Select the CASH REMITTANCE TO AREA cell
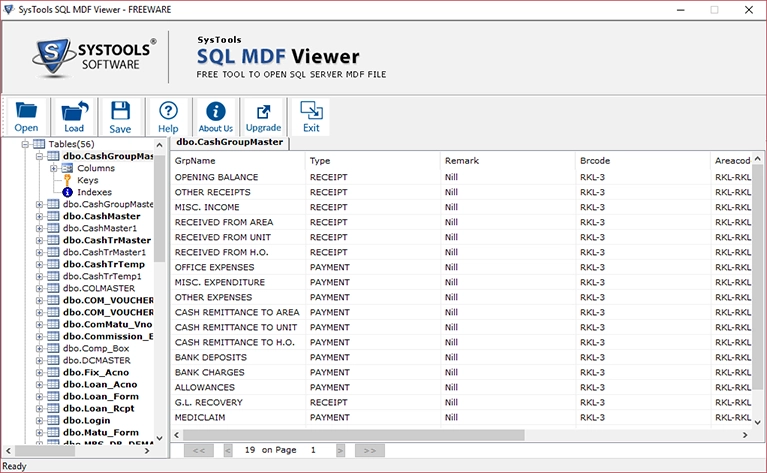This screenshot has height=473, width=767. [238, 313]
